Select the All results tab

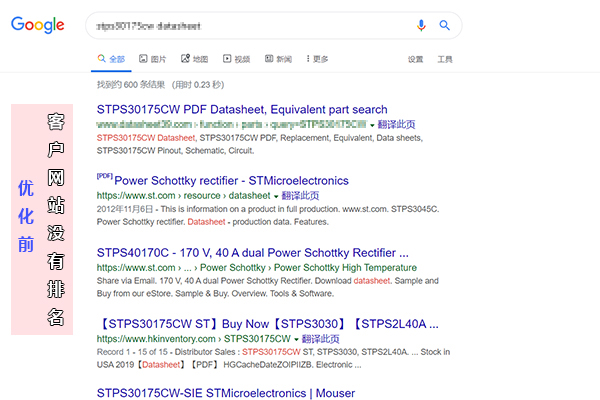click(111, 59)
